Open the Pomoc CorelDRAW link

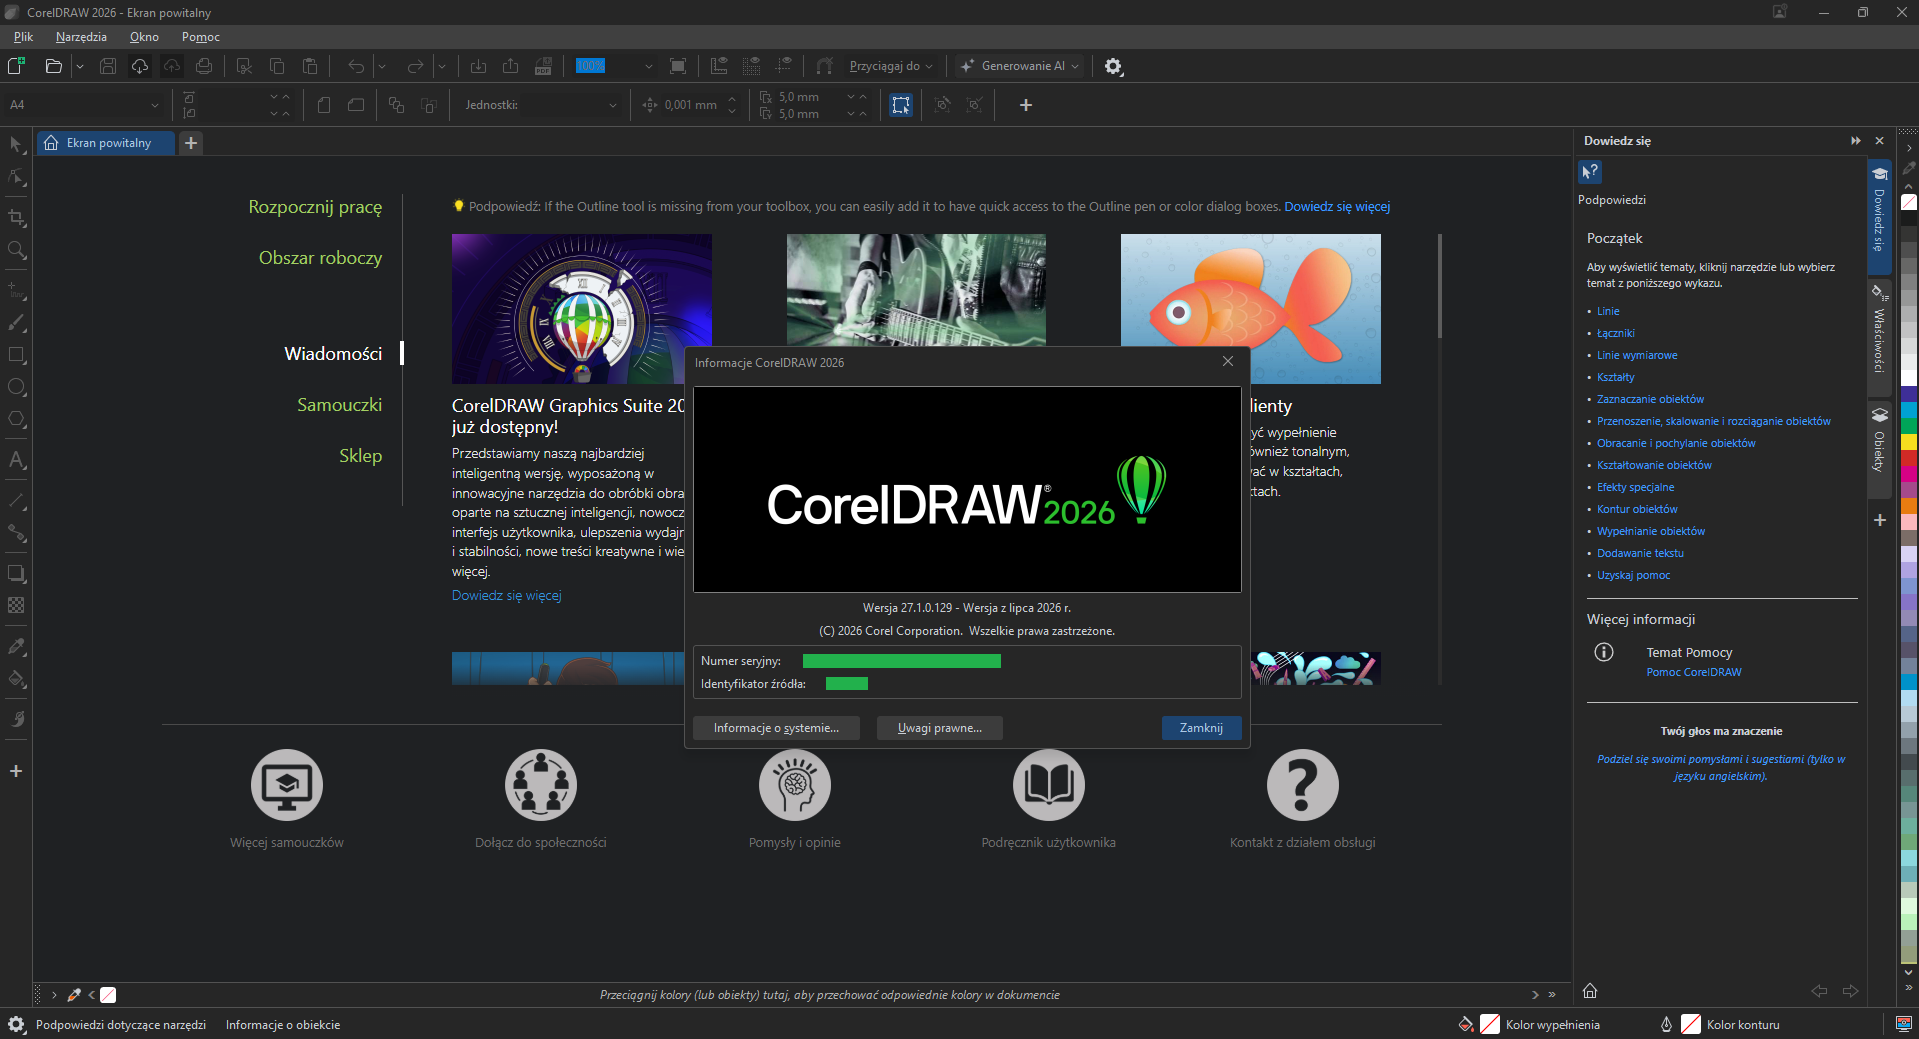(x=1694, y=672)
